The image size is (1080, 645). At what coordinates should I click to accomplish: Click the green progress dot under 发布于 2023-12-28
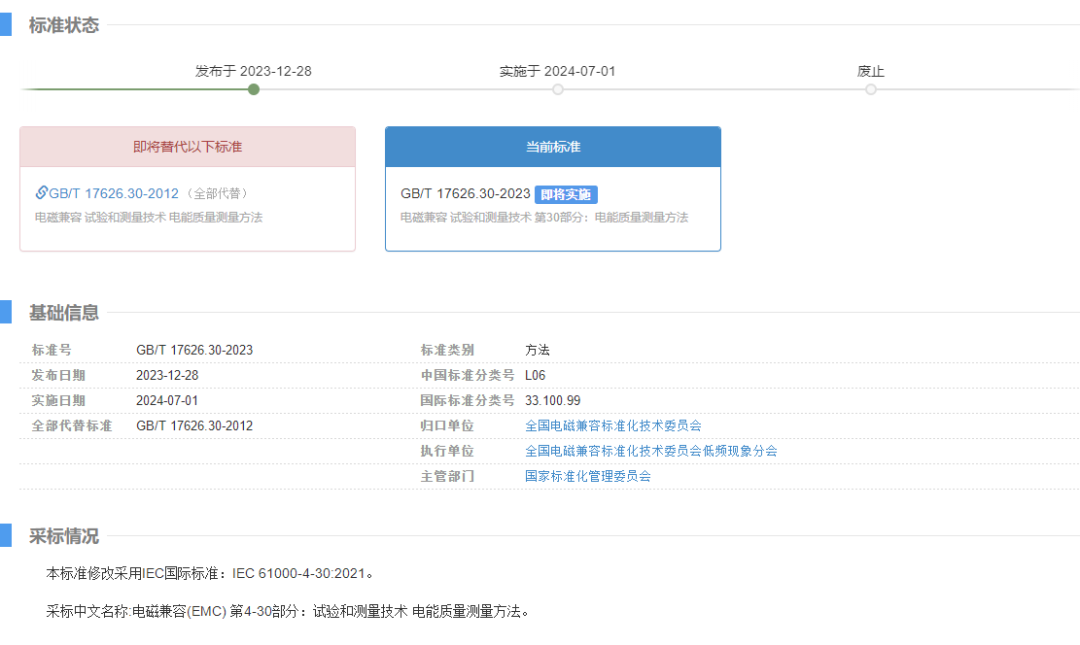pyautogui.click(x=253, y=88)
